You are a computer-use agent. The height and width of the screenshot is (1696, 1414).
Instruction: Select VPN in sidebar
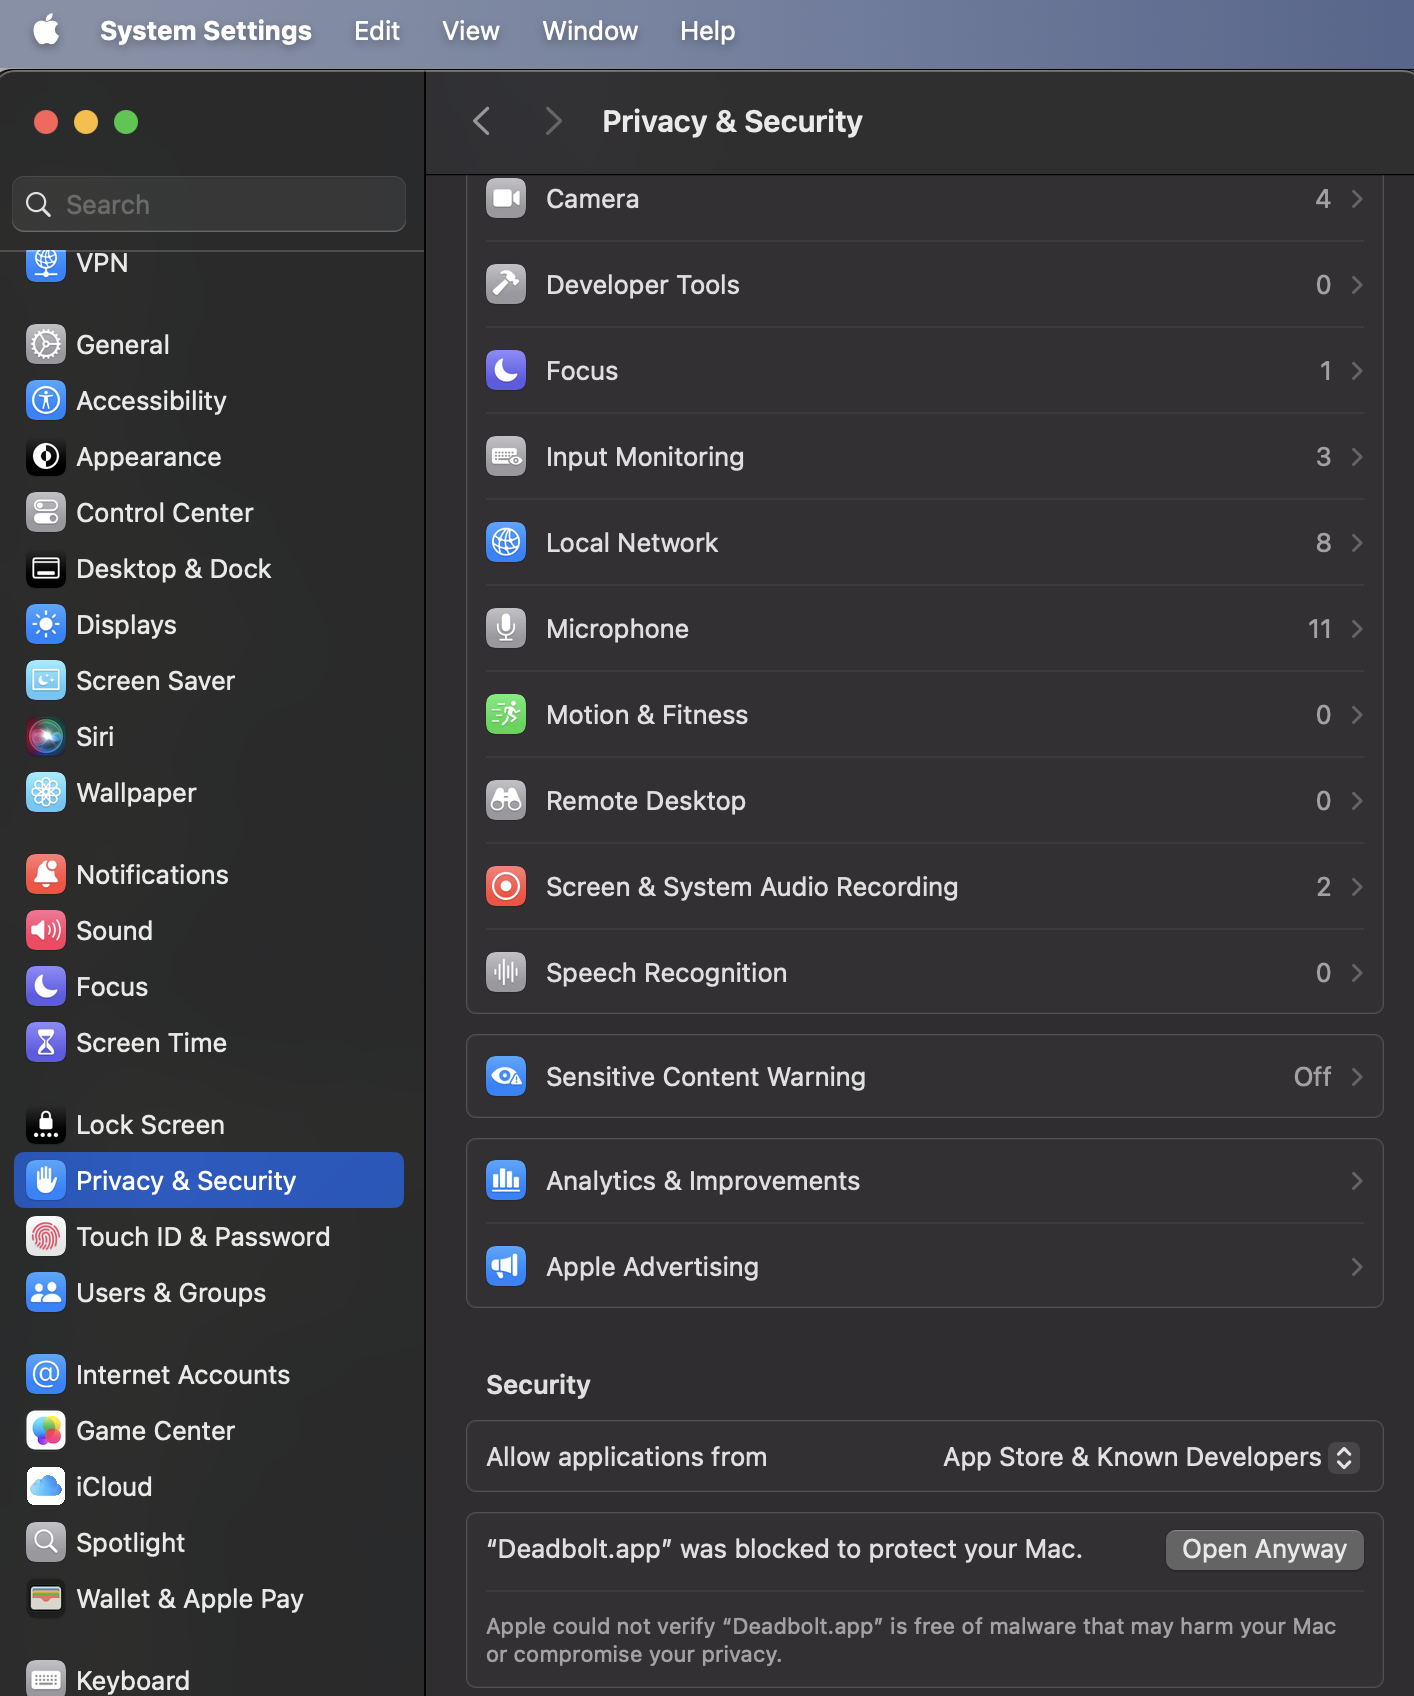[x=209, y=266]
